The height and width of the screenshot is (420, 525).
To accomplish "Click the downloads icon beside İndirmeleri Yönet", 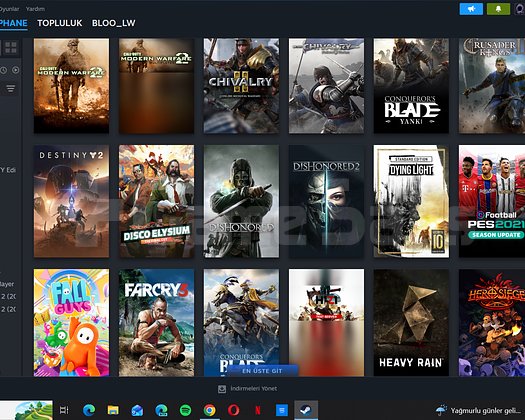I will [x=222, y=389].
